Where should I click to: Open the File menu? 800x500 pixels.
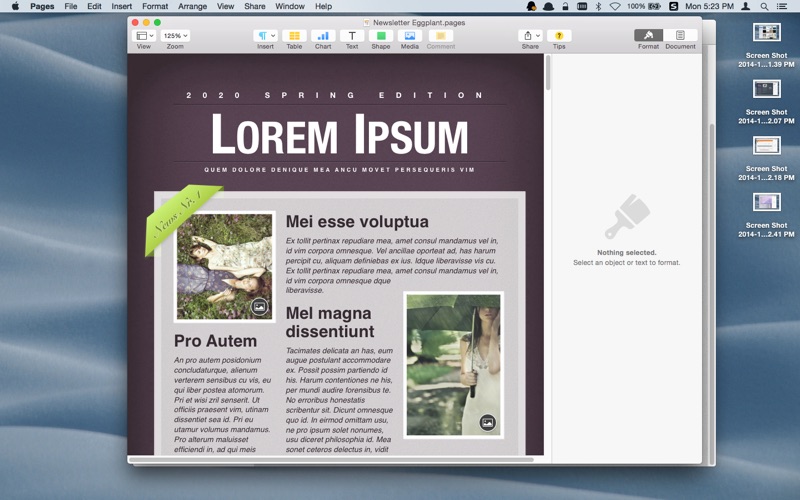[x=71, y=6]
